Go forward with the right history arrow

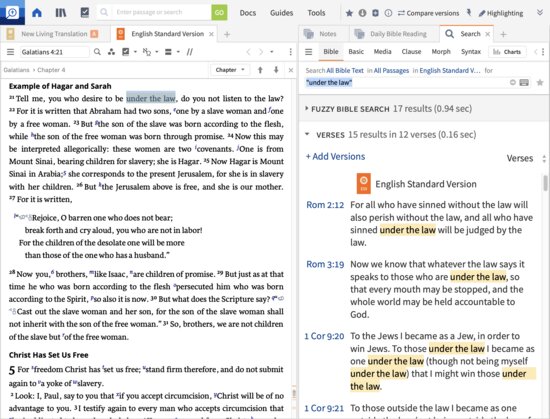pyautogui.click(x=261, y=52)
